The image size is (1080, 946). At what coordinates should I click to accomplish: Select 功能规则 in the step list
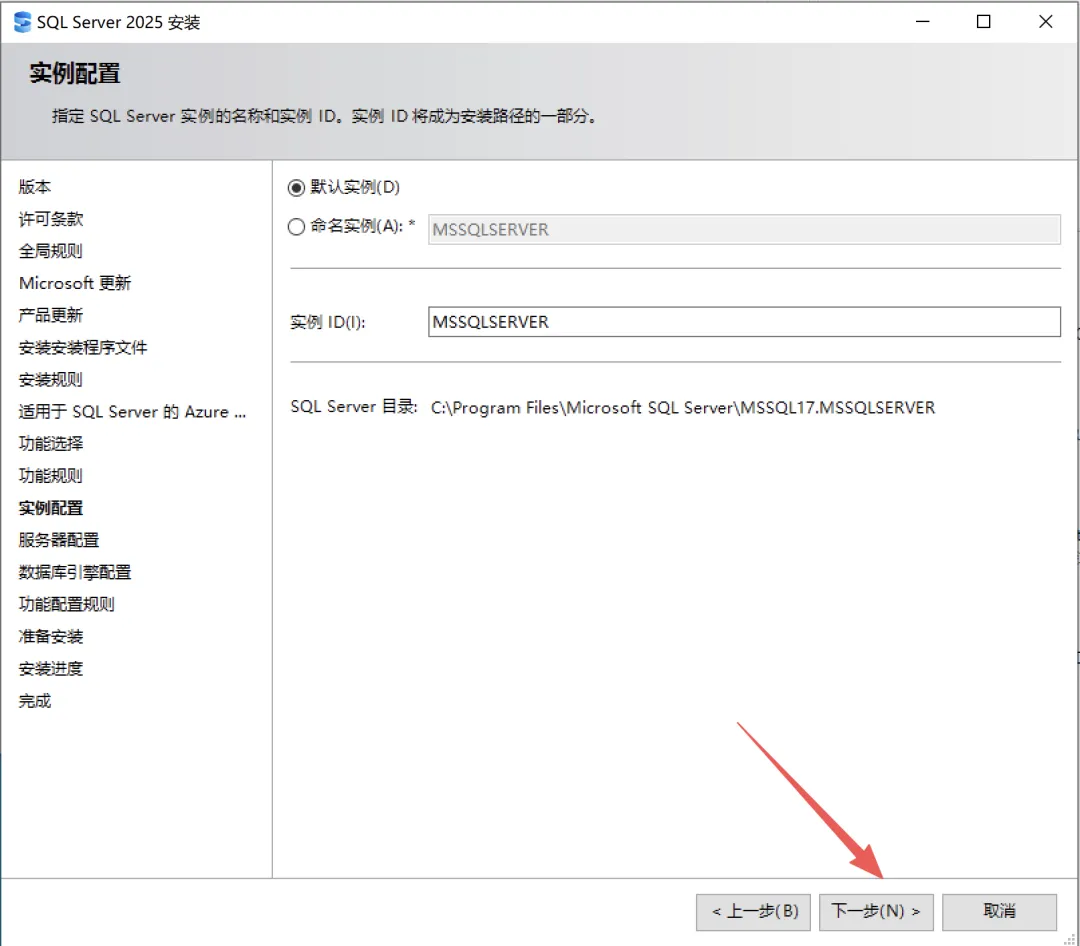pyautogui.click(x=51, y=476)
